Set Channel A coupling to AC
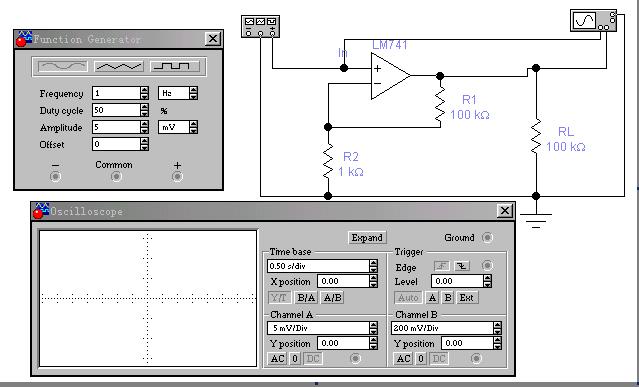The width and height of the screenshot is (639, 387). click(278, 358)
